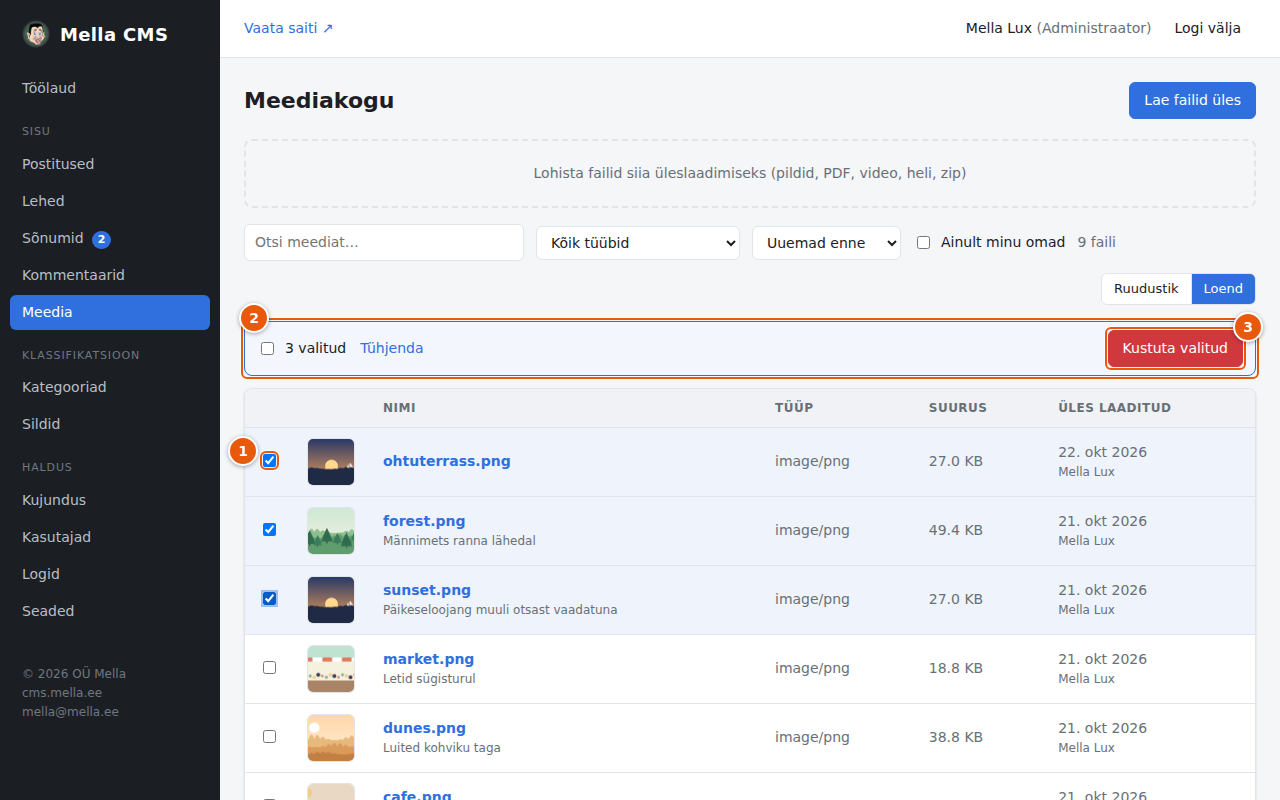Open the ohtuterrass.png thumbnail
Image resolution: width=1280 pixels, height=800 pixels.
(331, 462)
